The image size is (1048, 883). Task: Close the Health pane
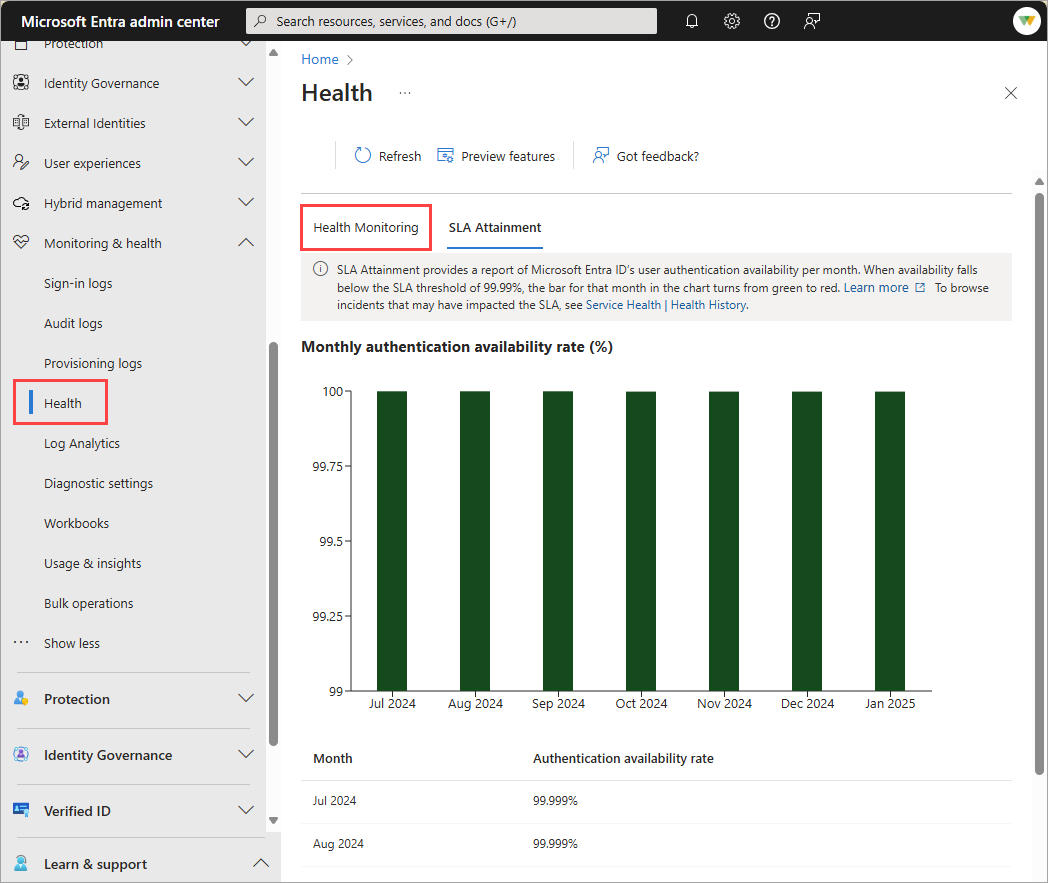1011,93
